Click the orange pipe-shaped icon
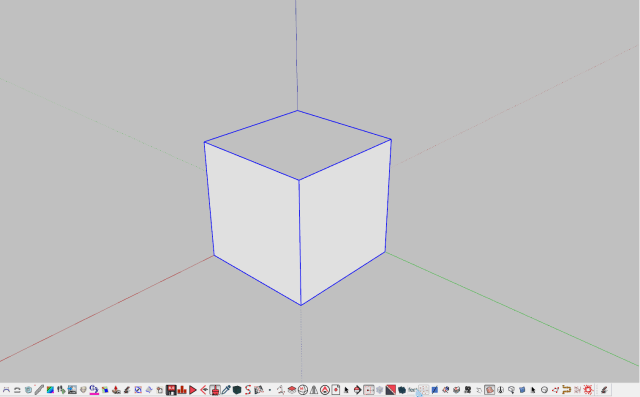The image size is (640, 397). pyautogui.click(x=567, y=390)
